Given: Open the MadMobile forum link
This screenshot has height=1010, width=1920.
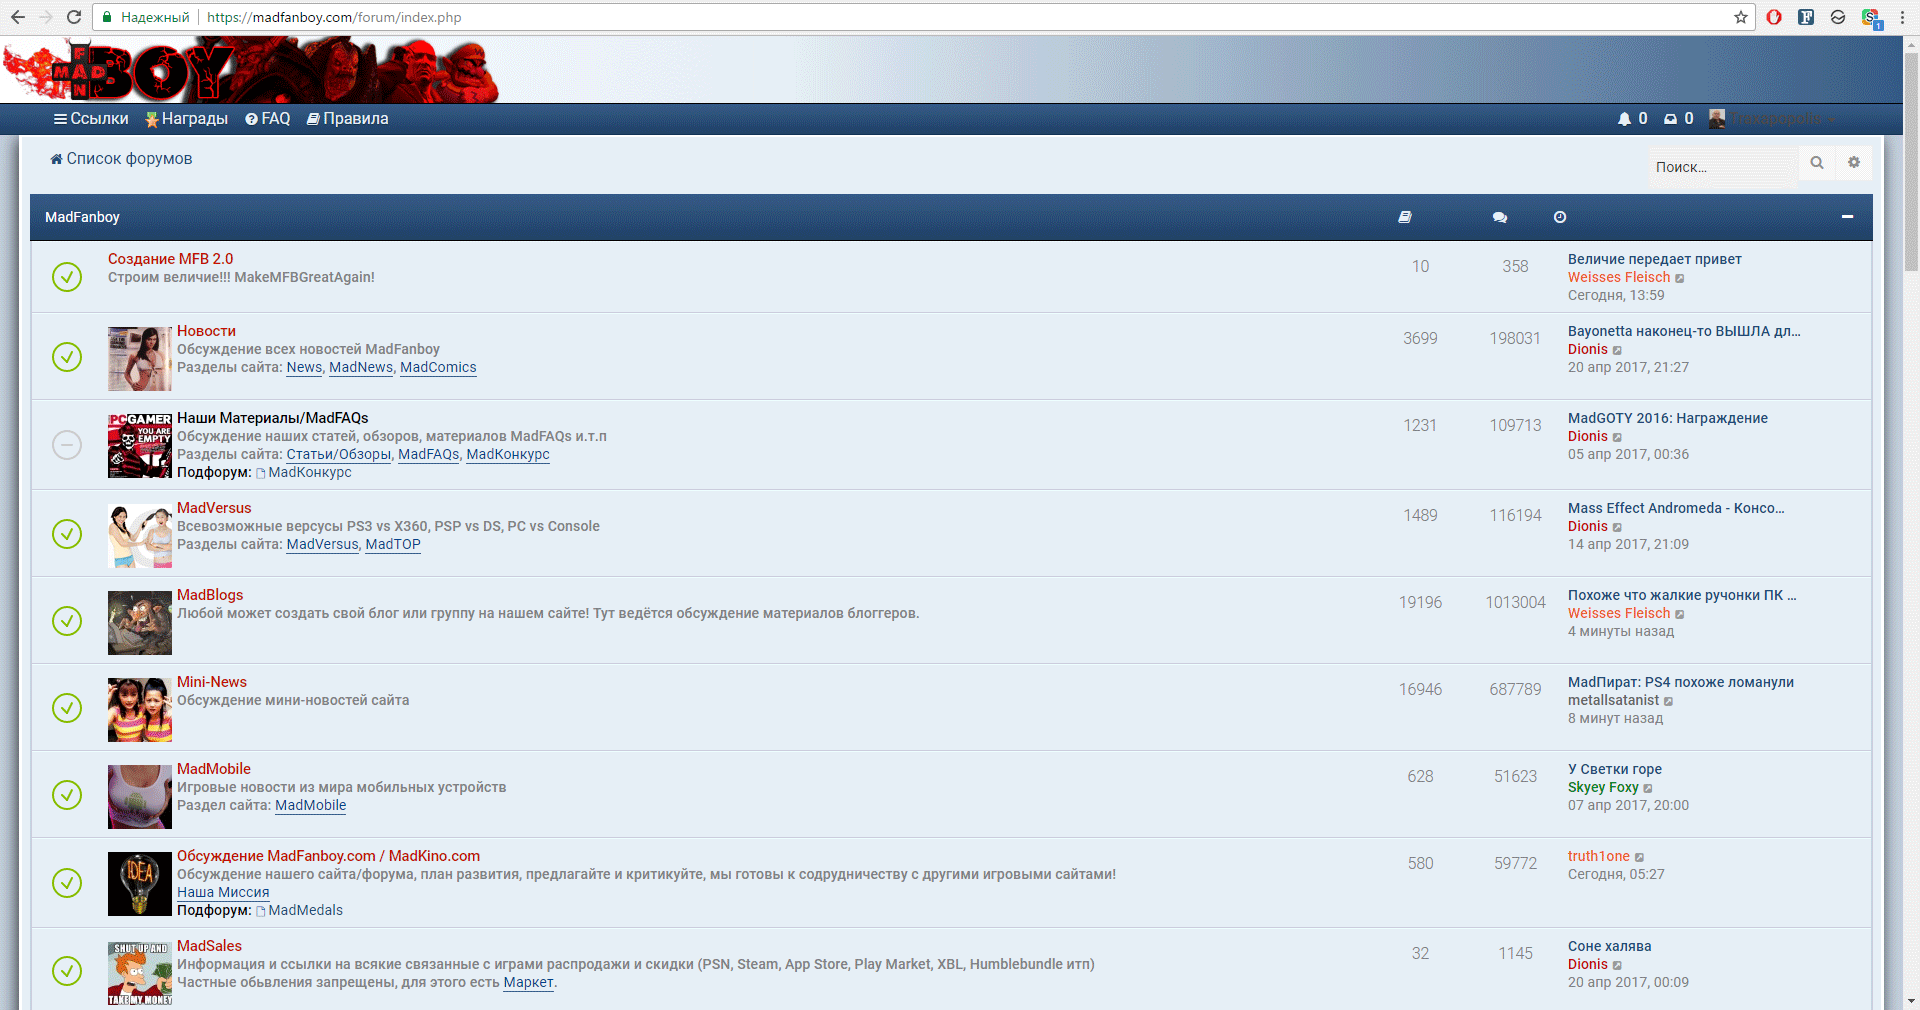Looking at the screenshot, I should [x=214, y=769].
